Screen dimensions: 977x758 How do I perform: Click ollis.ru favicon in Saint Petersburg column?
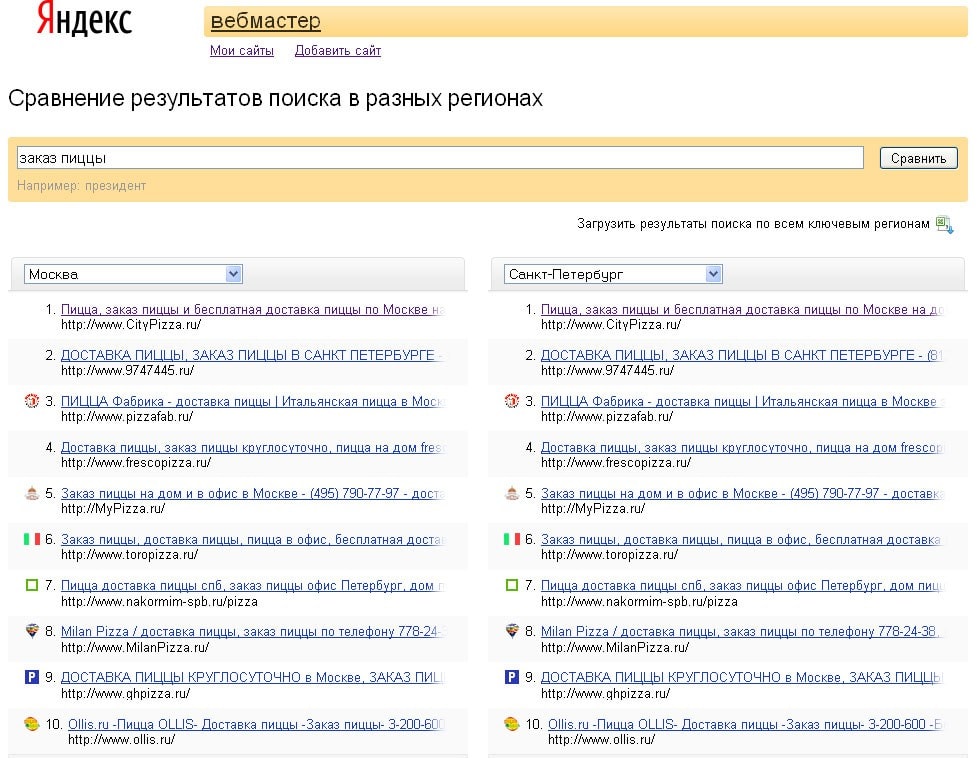(512, 724)
